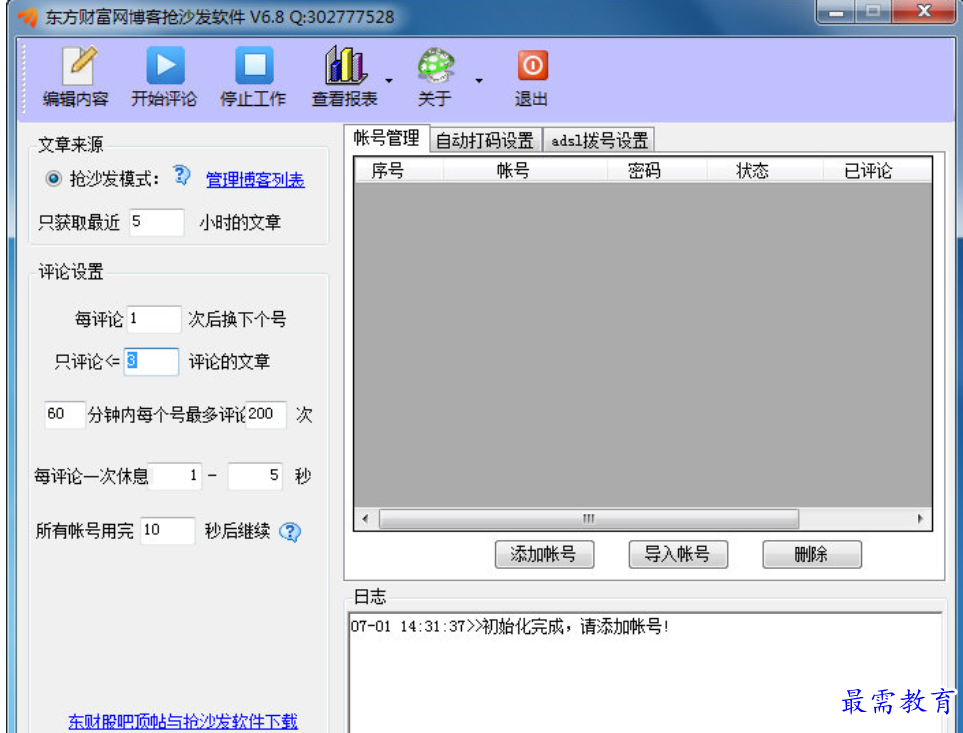963x733 pixels.
Task: Switch to the 帐号管理 tab
Action: [386, 138]
